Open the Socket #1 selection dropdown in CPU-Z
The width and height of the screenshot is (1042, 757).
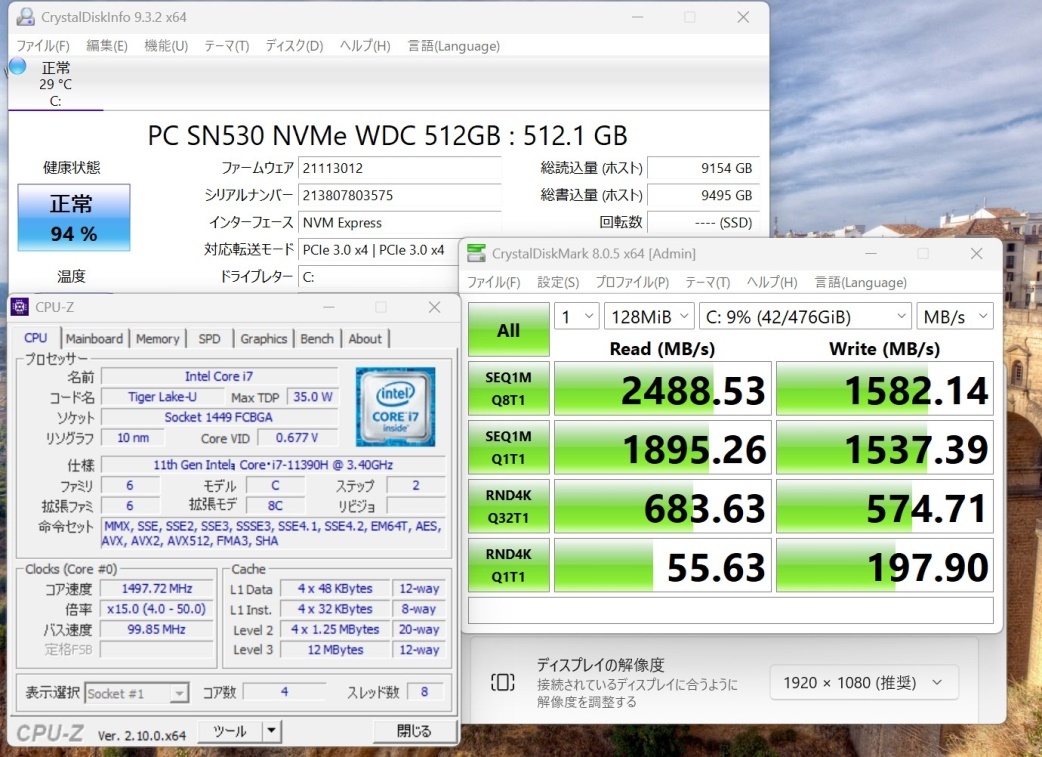137,693
